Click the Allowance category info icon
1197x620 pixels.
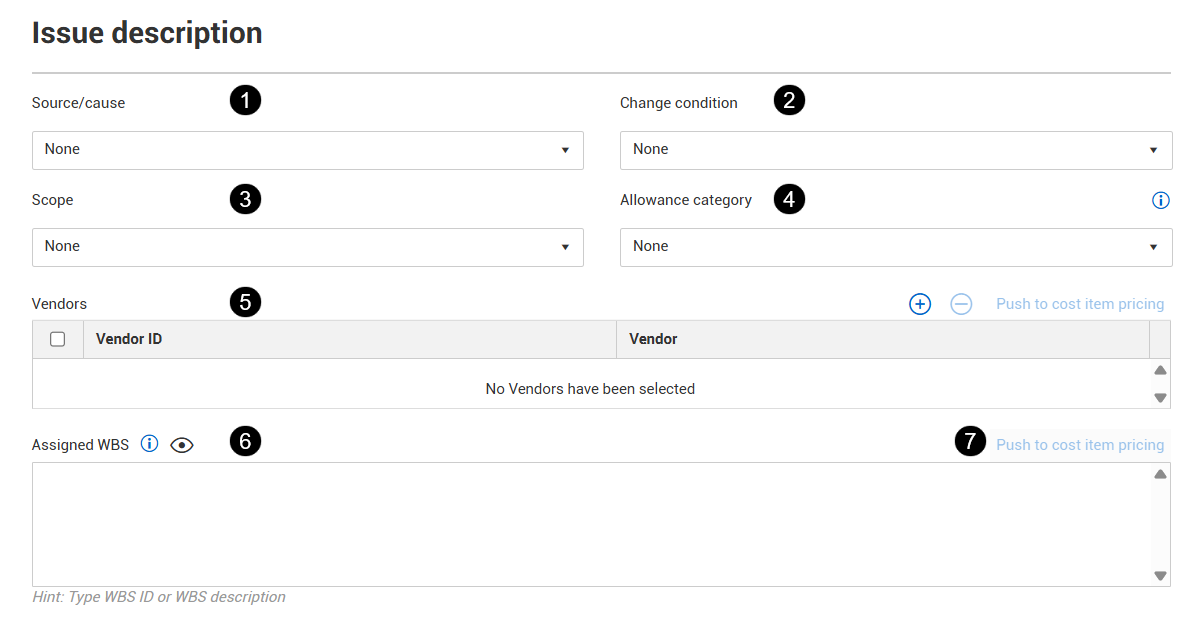point(1160,200)
